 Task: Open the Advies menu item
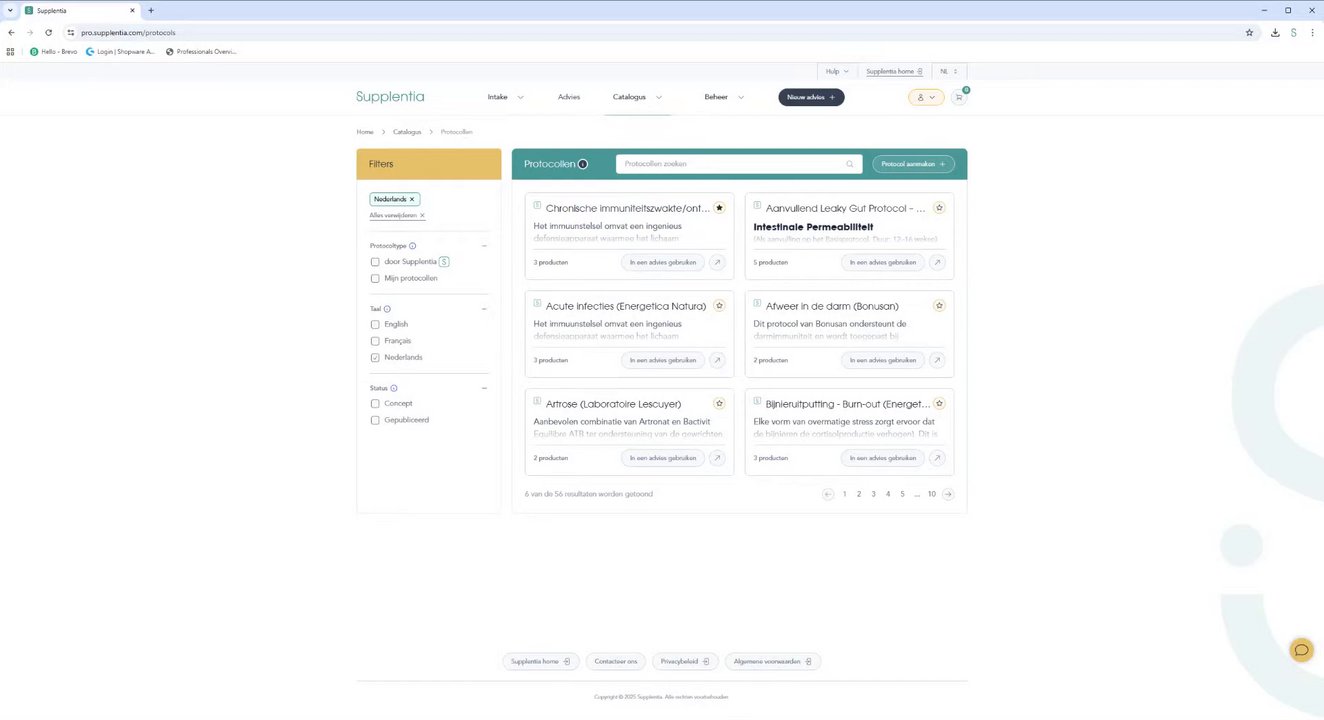pos(569,97)
